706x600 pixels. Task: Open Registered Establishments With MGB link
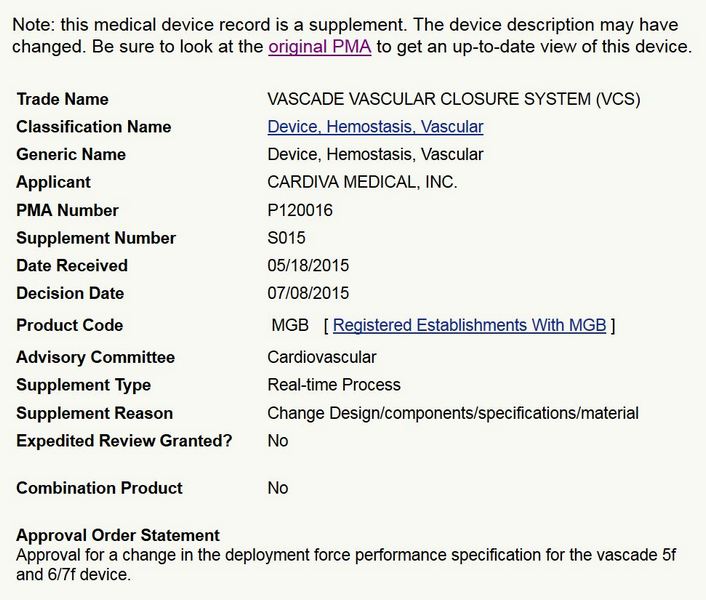point(469,325)
